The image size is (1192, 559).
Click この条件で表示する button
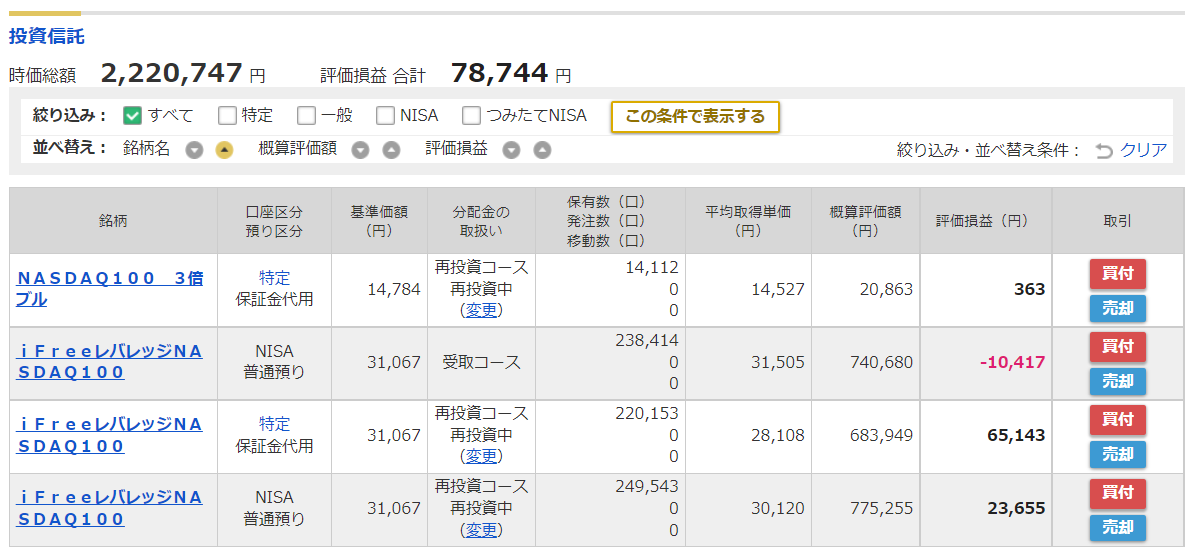point(695,116)
